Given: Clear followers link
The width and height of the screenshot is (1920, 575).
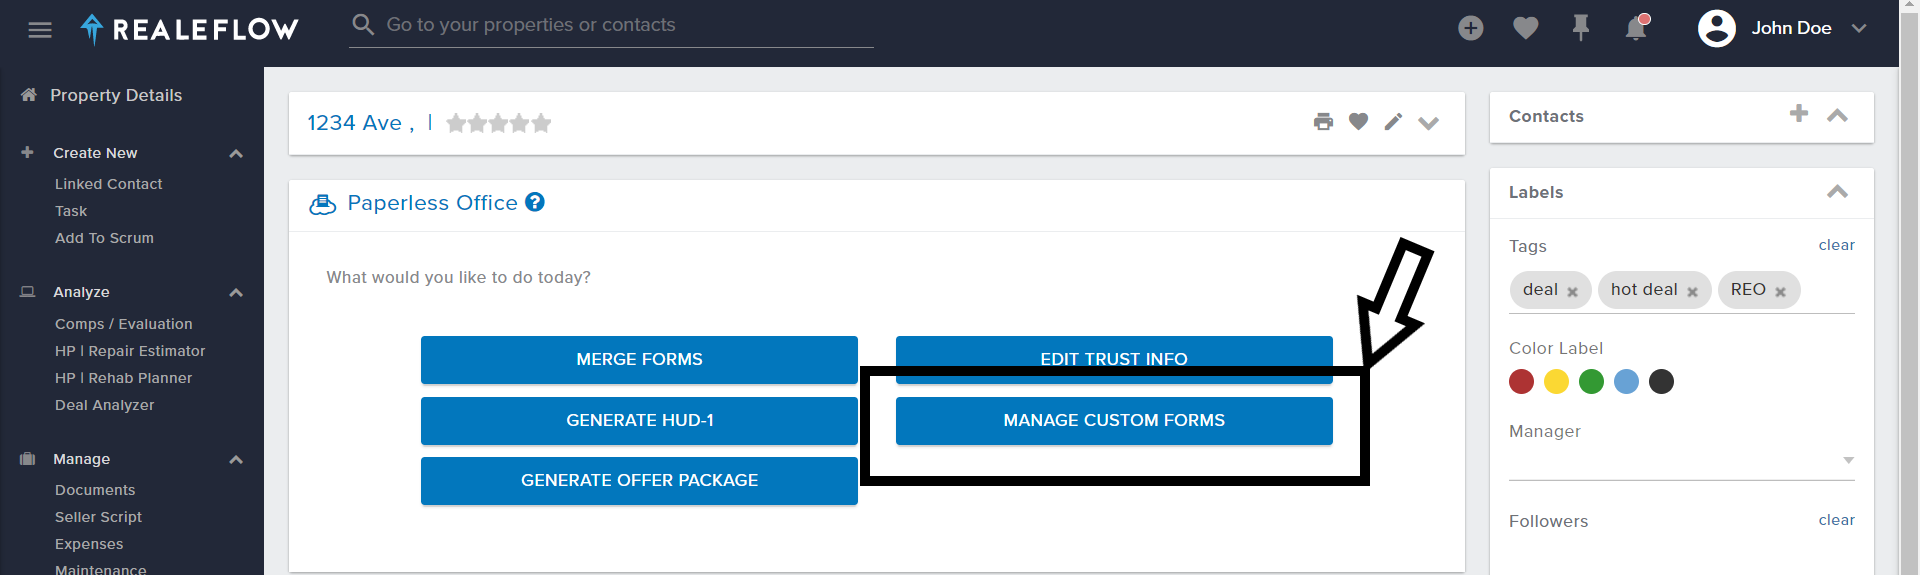Looking at the screenshot, I should [1836, 520].
